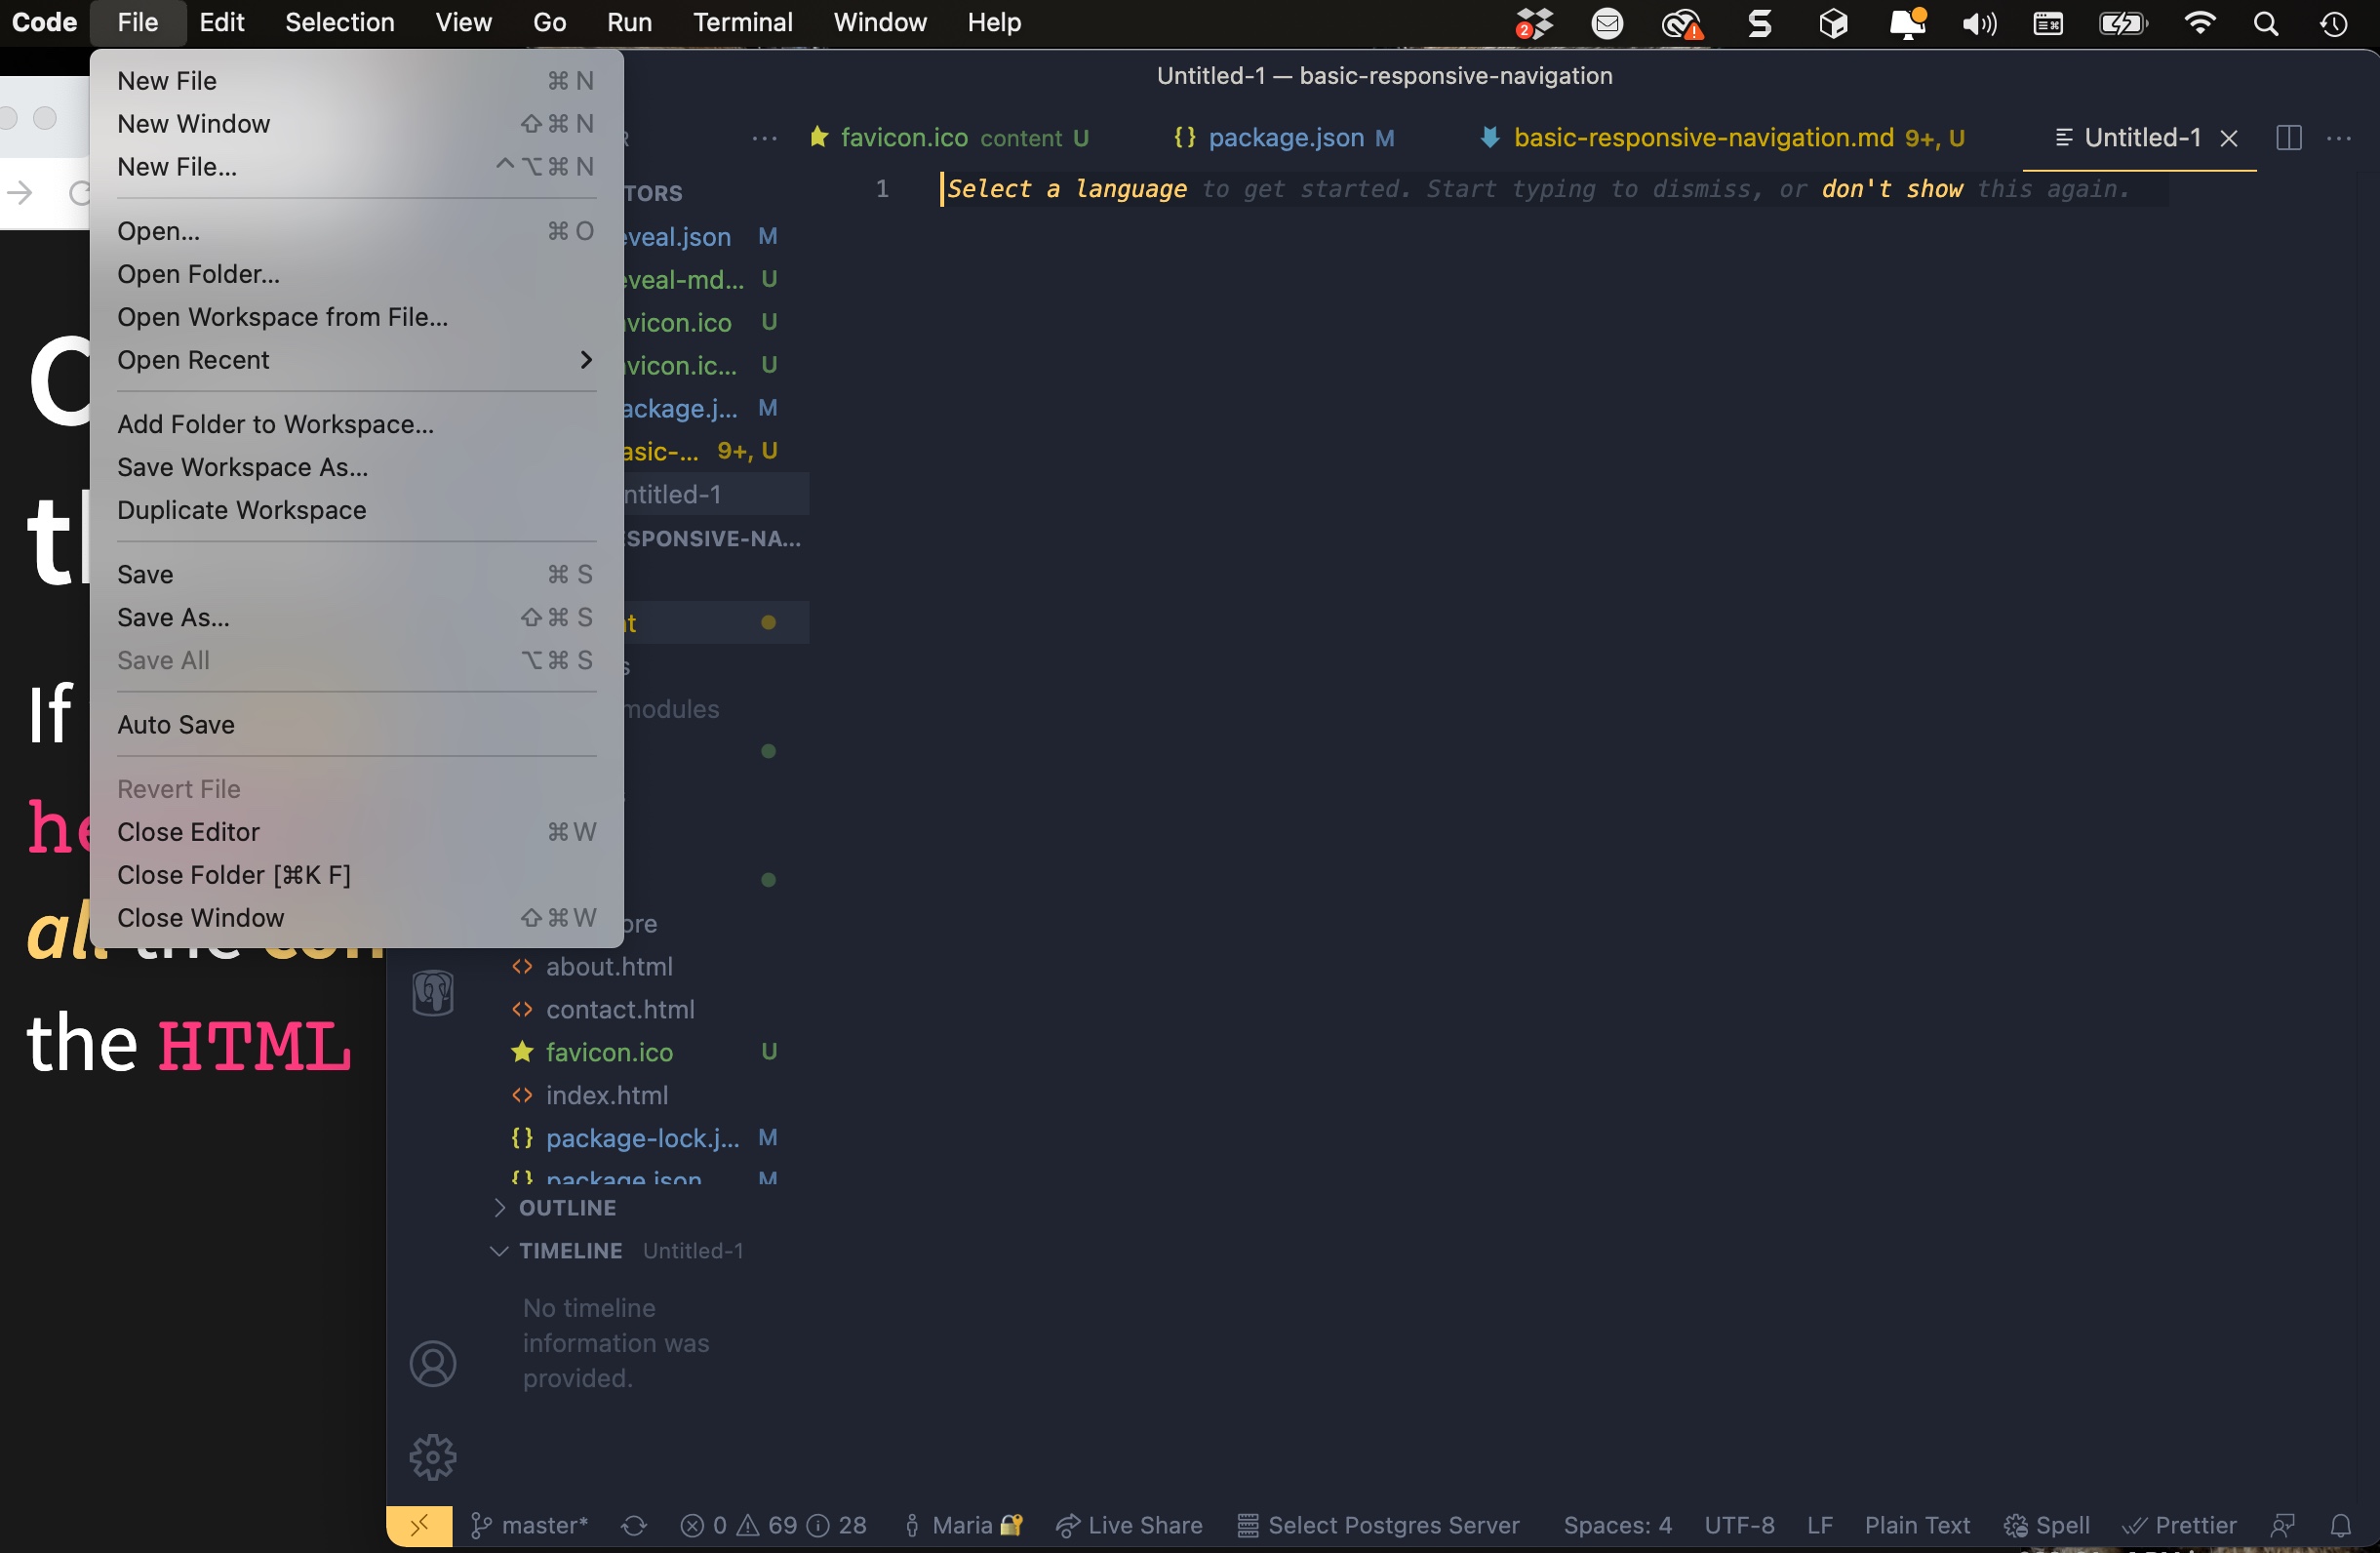
Task: Toggle Spell checker in status bar
Action: (2047, 1525)
